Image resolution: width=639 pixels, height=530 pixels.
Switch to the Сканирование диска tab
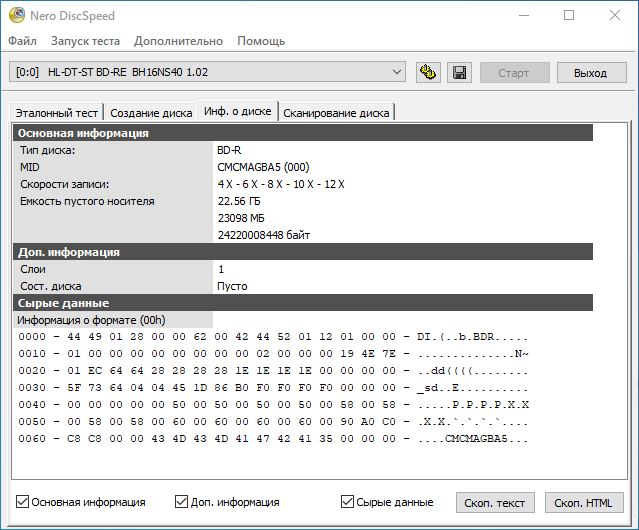point(336,113)
